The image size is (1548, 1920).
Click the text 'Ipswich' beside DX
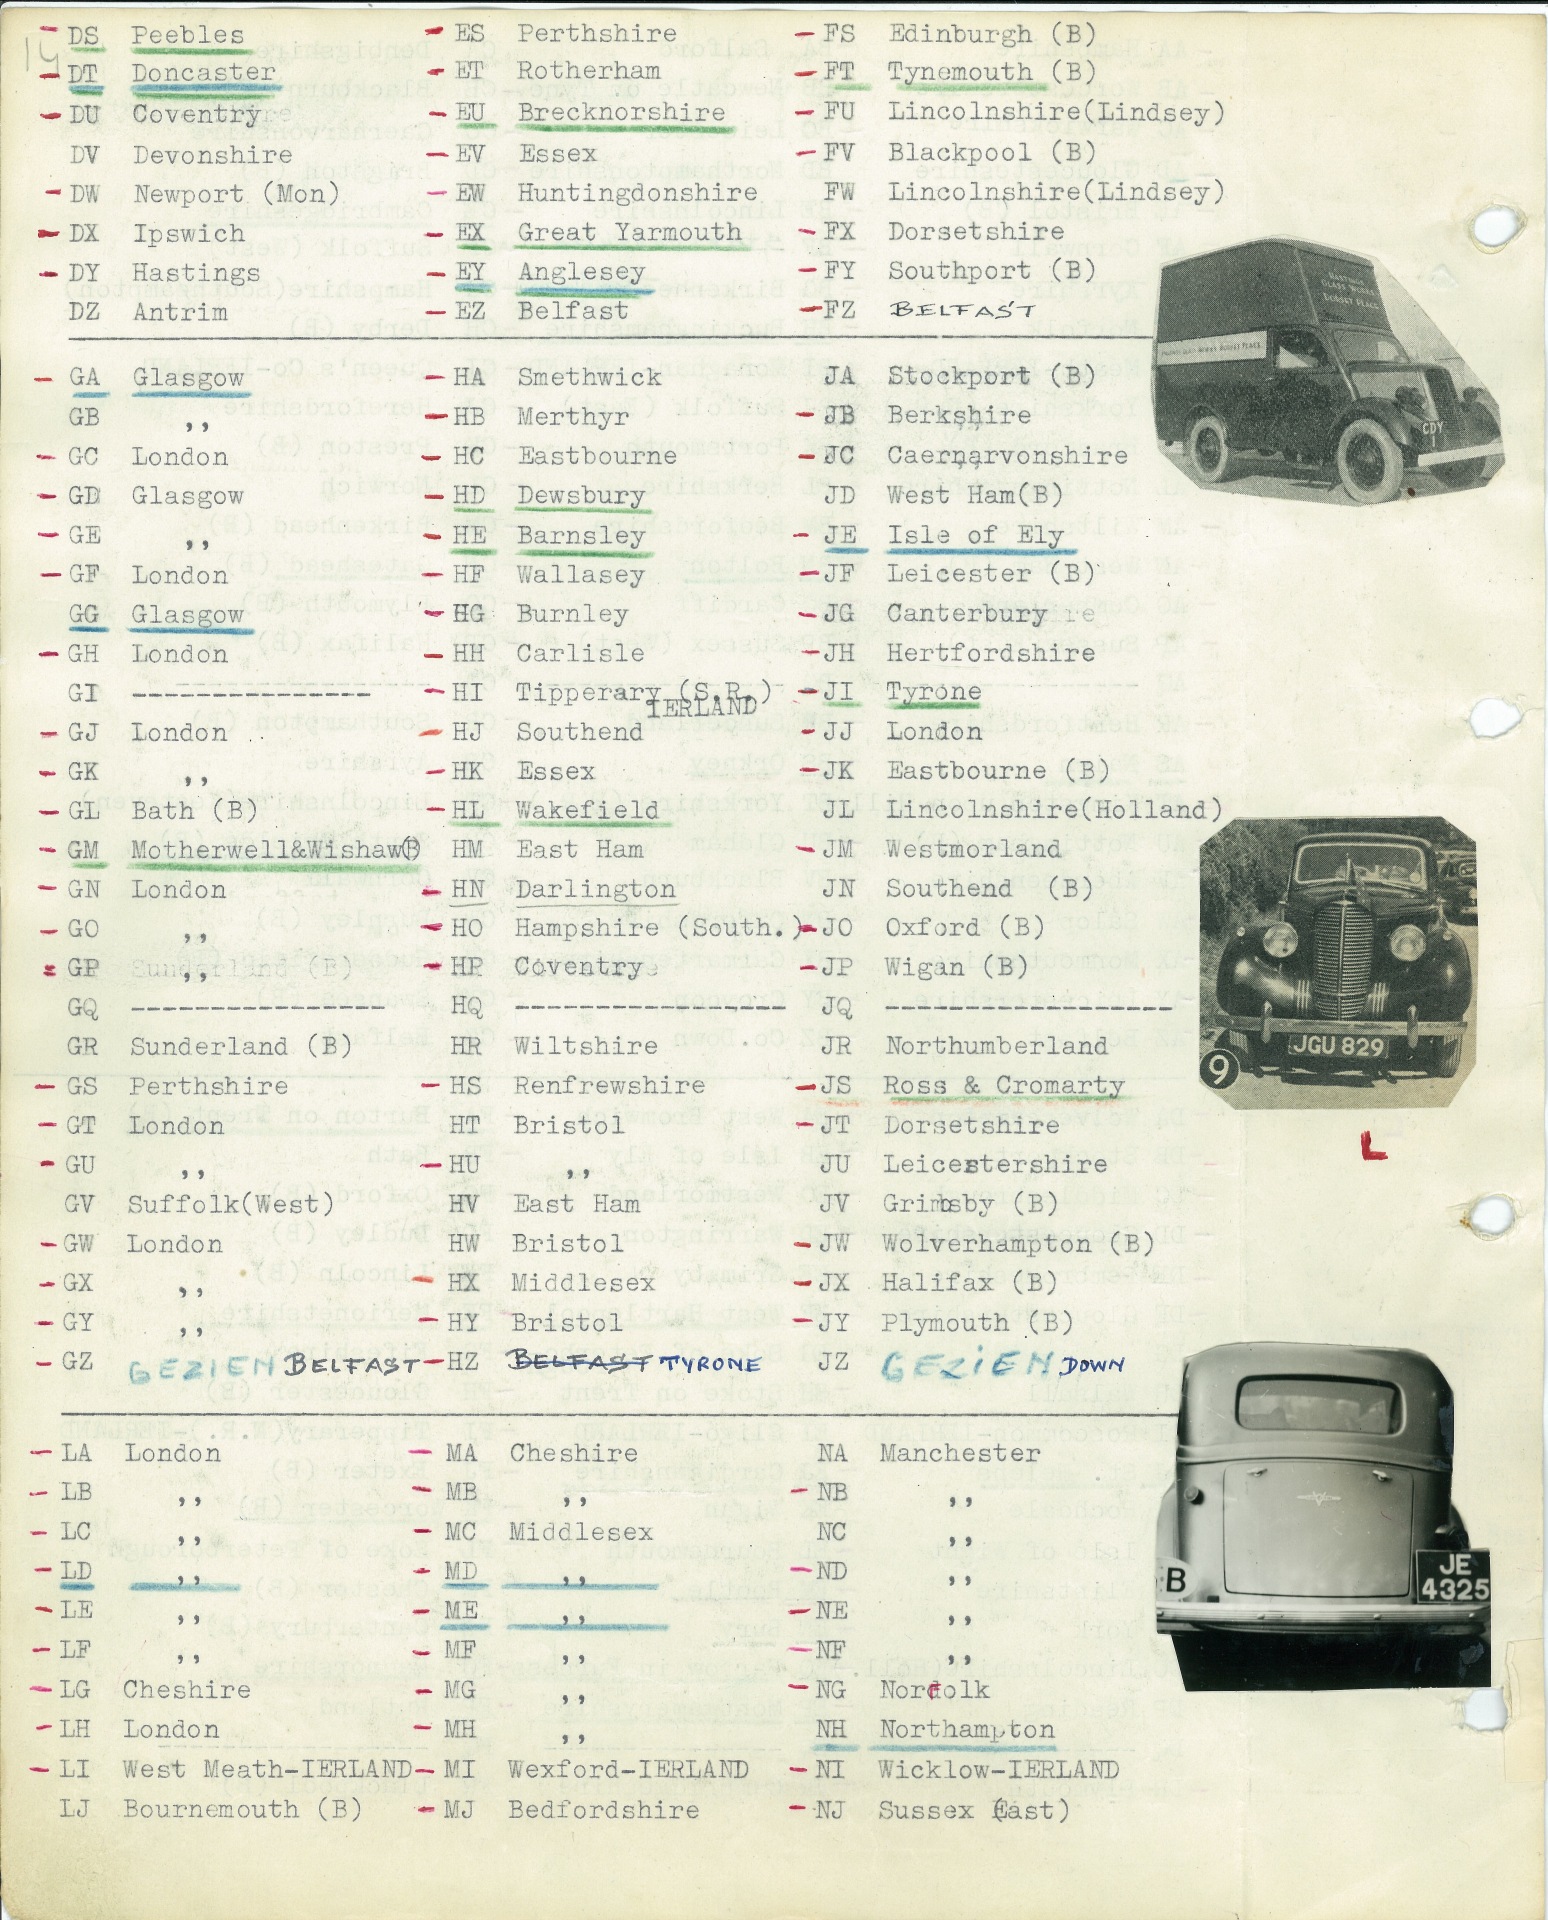188,234
